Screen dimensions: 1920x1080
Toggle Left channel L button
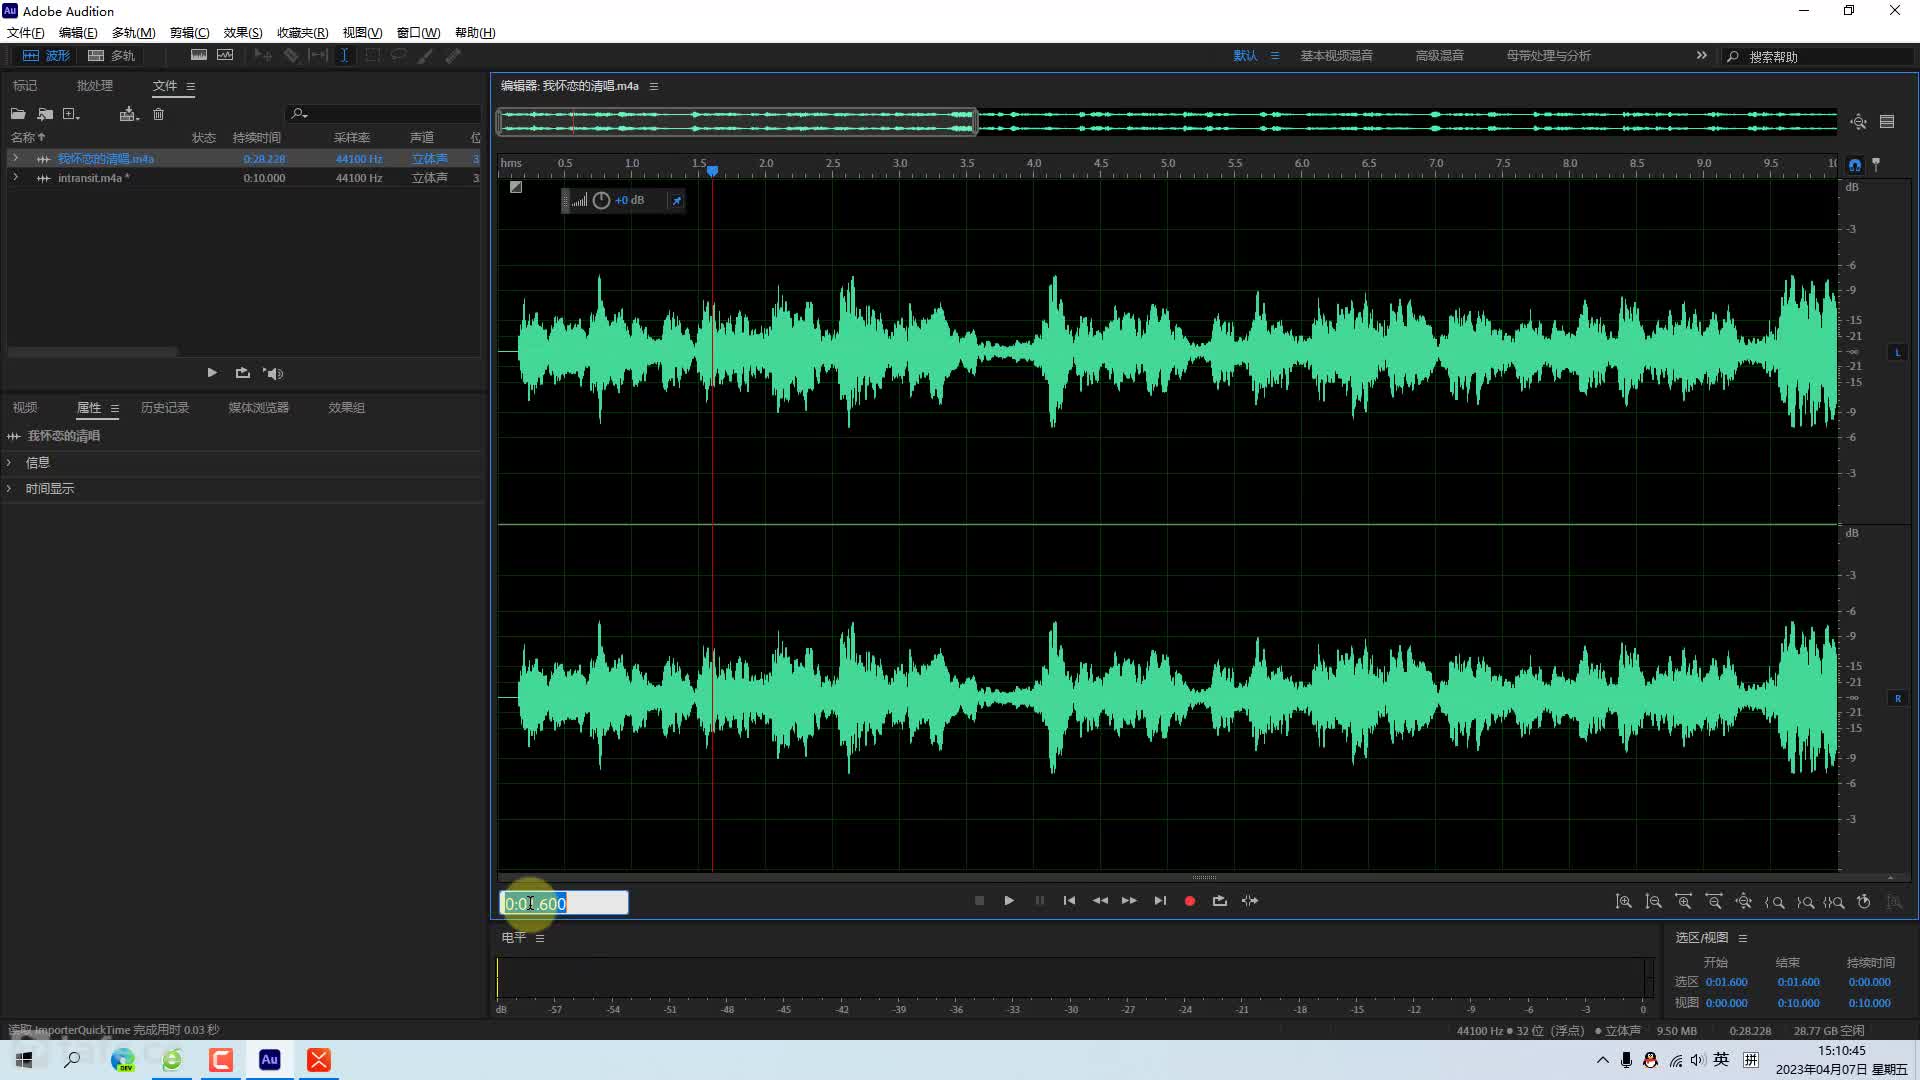(1897, 353)
